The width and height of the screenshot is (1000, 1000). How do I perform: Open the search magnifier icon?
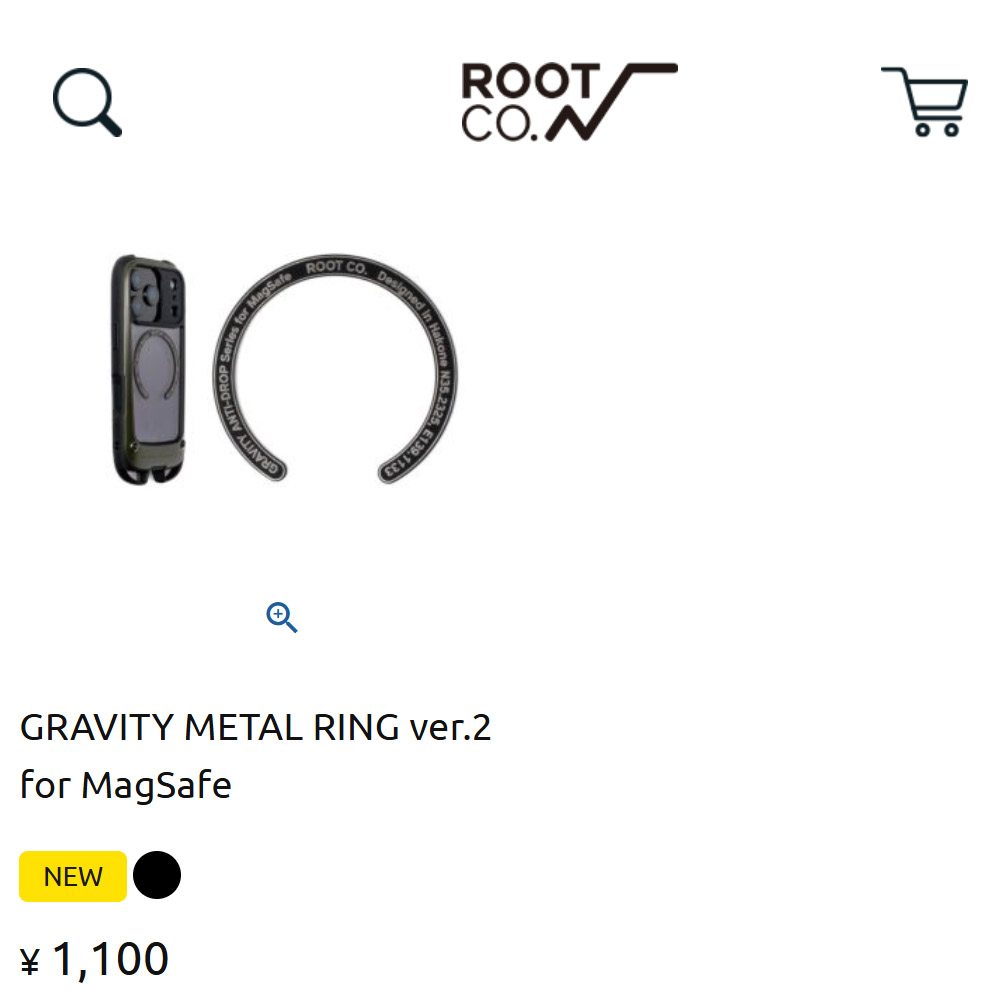click(x=87, y=102)
